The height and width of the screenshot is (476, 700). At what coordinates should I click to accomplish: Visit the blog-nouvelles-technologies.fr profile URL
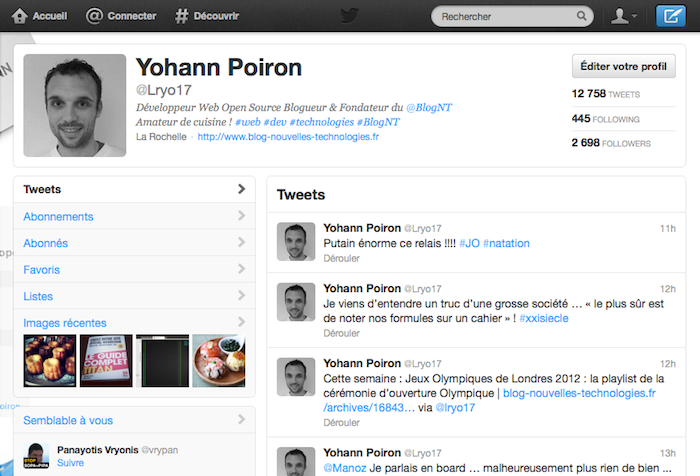pos(288,137)
